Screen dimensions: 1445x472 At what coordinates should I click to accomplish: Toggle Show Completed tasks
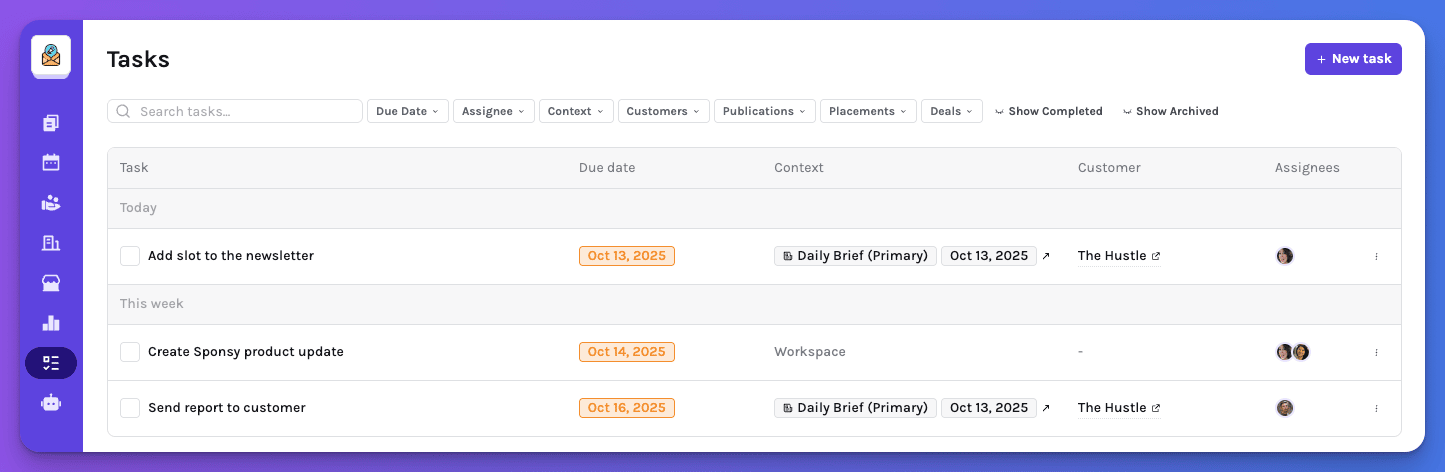pos(1048,111)
